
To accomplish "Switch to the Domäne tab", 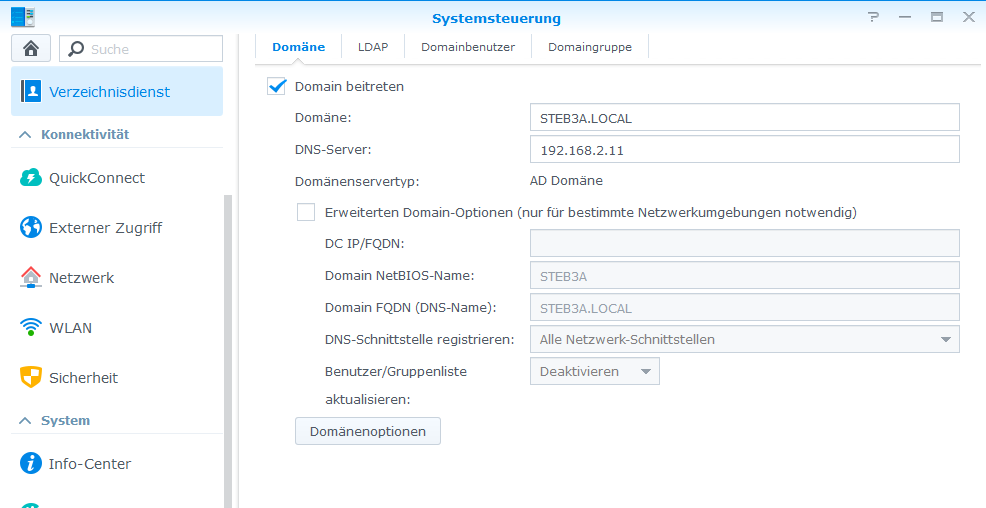I will coord(299,47).
